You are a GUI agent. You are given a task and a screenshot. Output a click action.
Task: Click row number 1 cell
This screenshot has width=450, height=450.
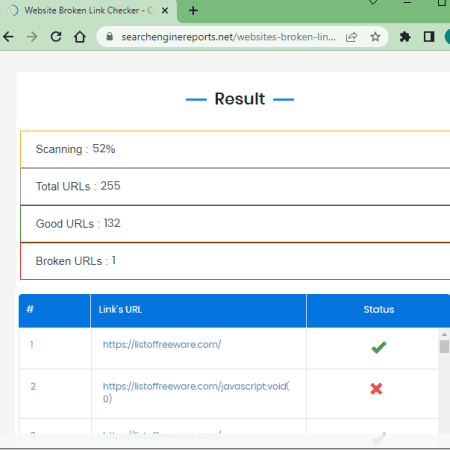55,348
